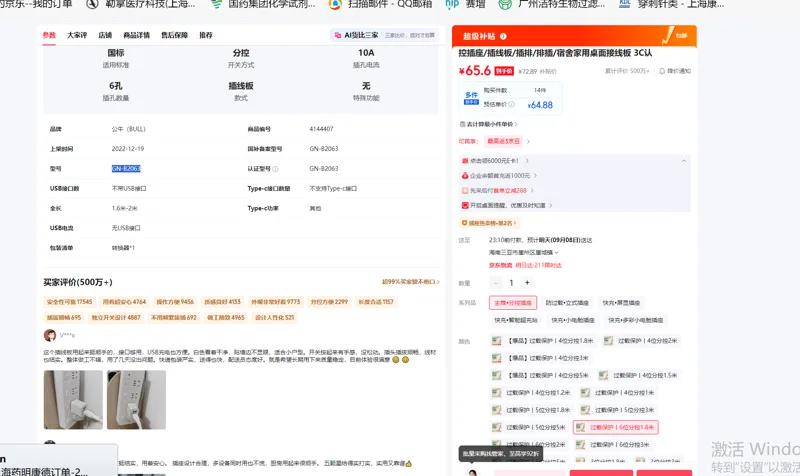
Task: Open the 大家评 tab
Action: coord(77,35)
